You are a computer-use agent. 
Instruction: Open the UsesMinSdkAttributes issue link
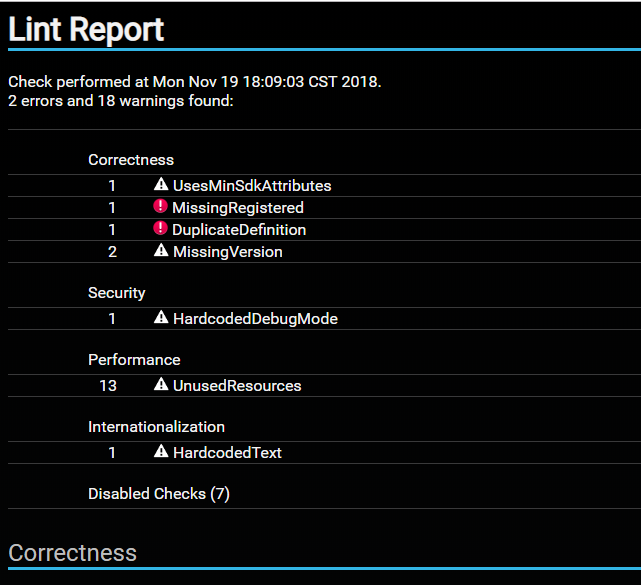[x=251, y=186]
